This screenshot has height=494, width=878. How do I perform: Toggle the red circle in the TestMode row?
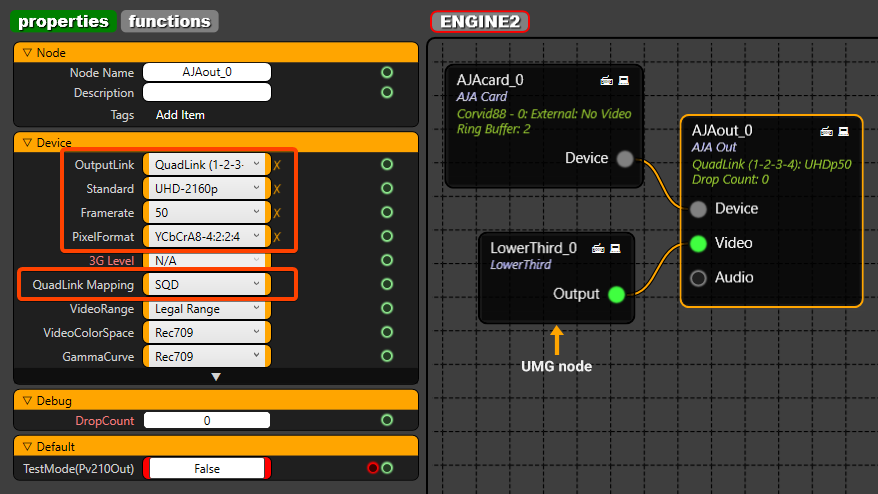pos(373,468)
